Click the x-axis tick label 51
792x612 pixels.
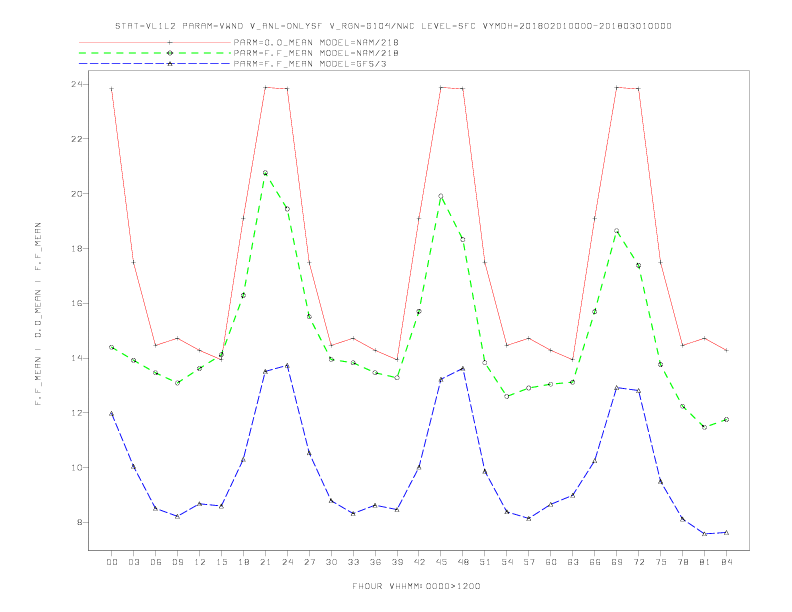tap(485, 562)
